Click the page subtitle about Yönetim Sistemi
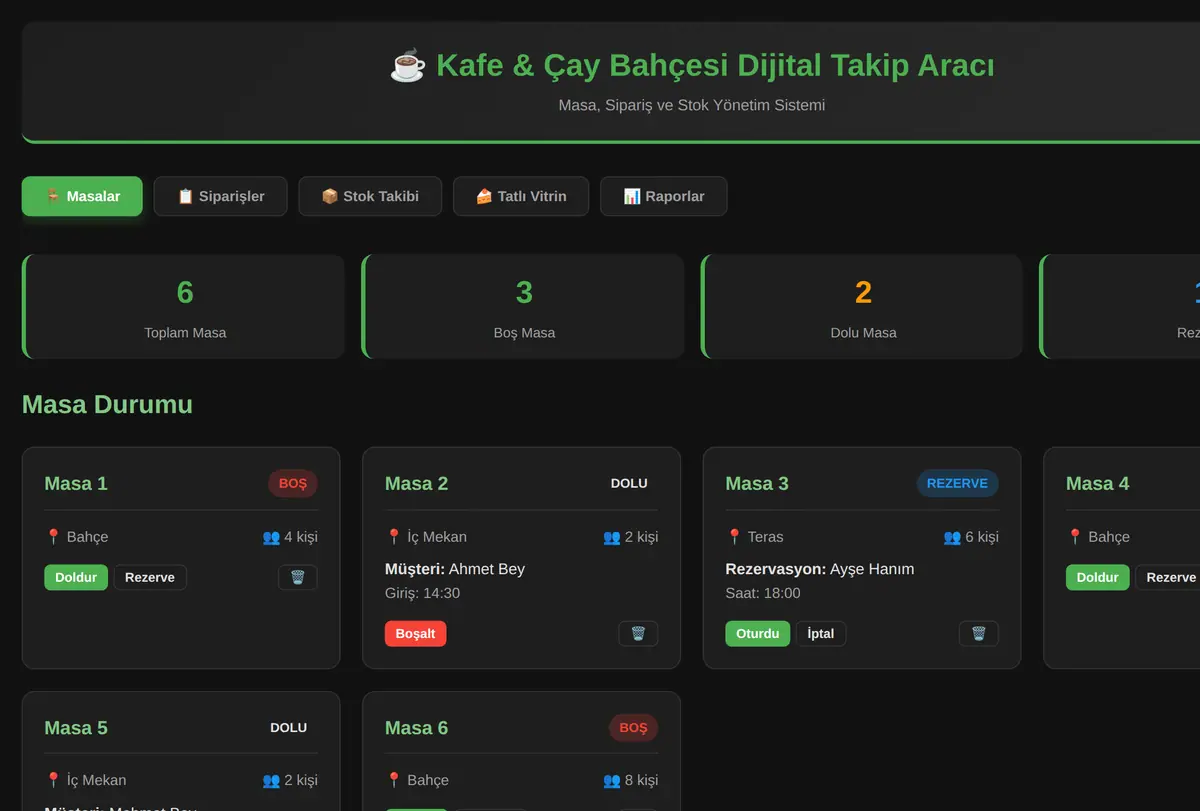 point(692,105)
